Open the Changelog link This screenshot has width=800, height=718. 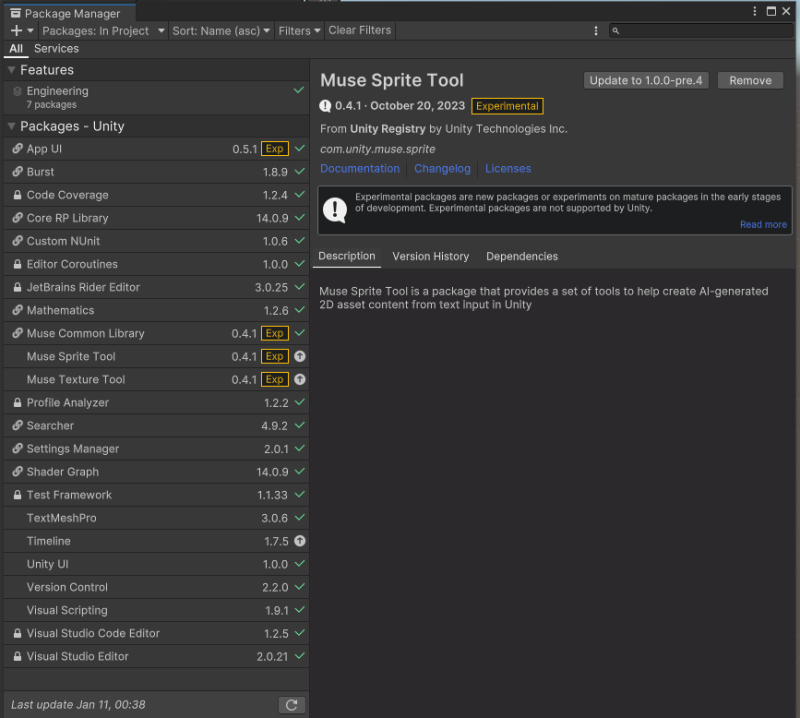point(442,169)
